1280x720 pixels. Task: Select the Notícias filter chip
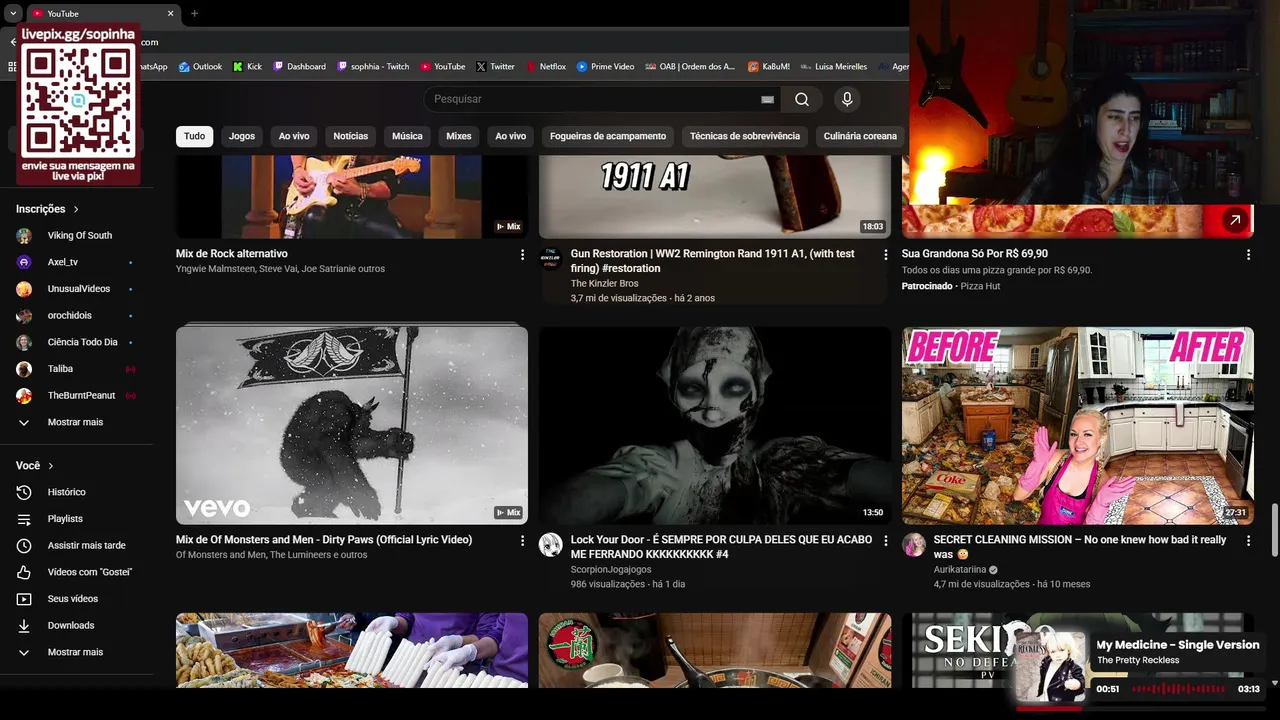coord(351,136)
